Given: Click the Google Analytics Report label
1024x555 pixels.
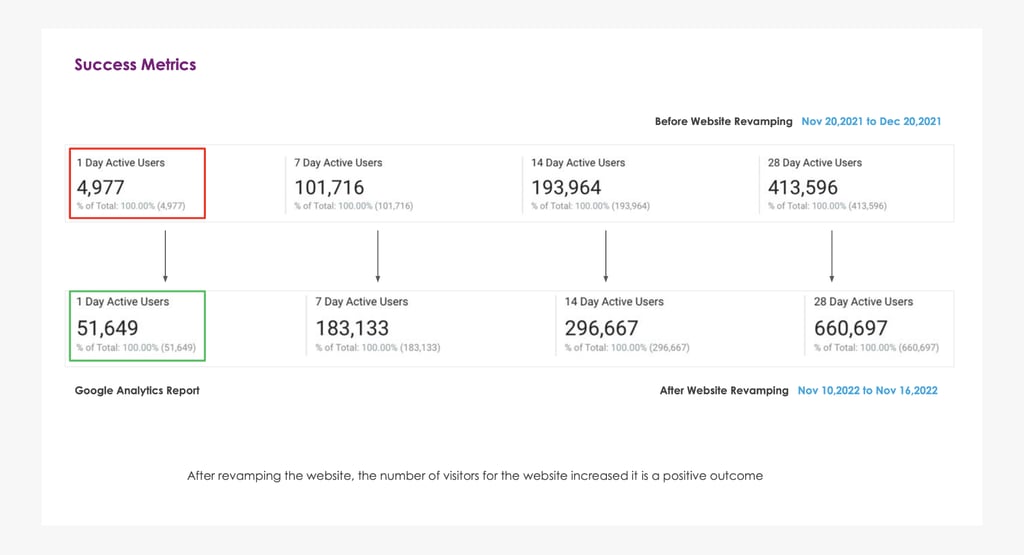Looking at the screenshot, I should [137, 391].
